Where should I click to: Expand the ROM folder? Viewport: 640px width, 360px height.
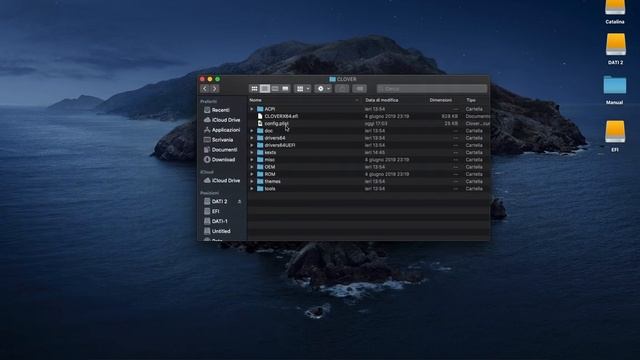[x=252, y=174]
